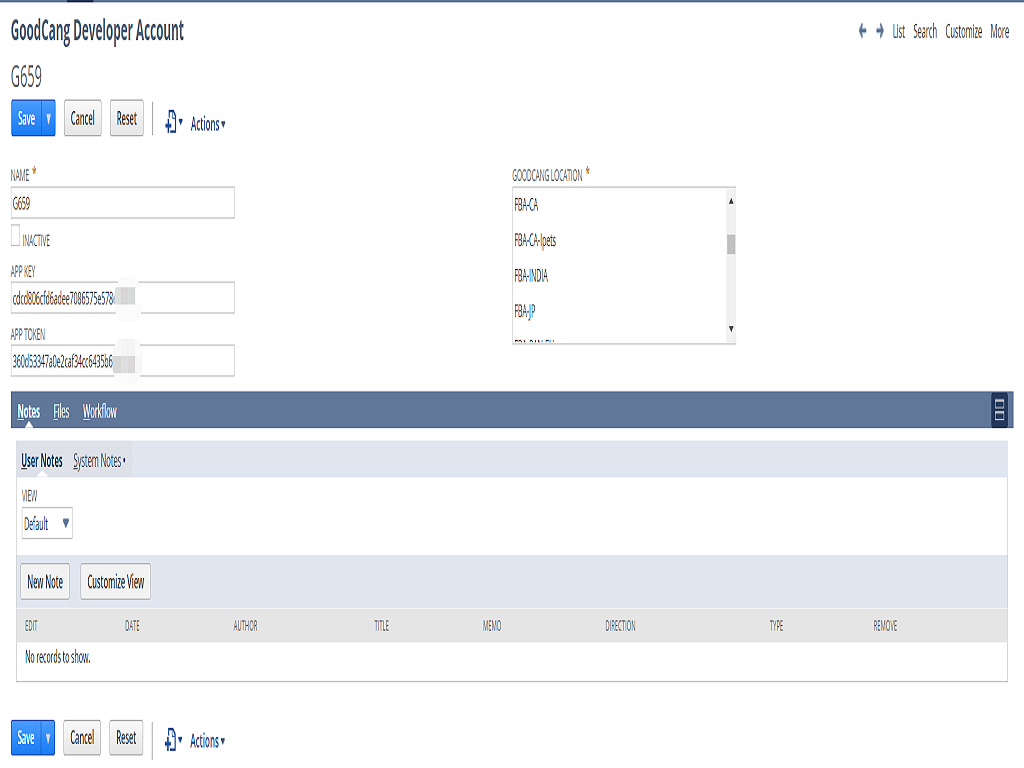Click the AUTHOR column header
This screenshot has height=768, width=1024.
246,626
